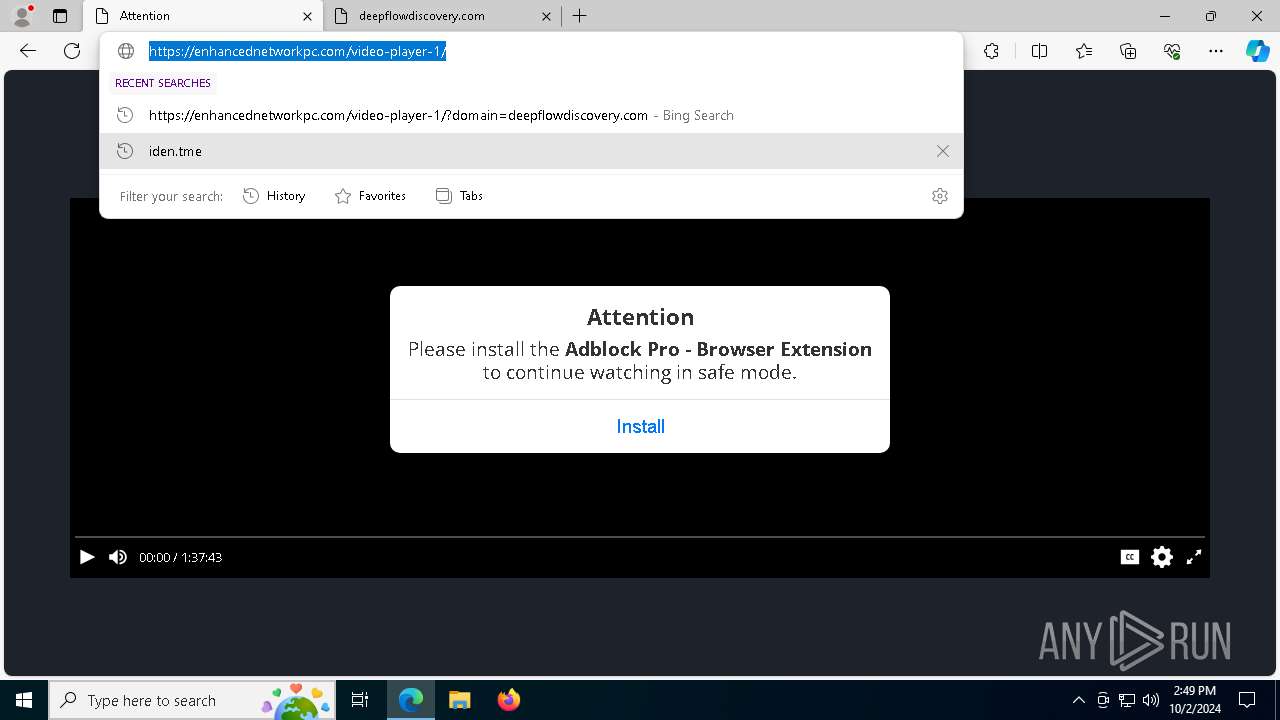The height and width of the screenshot is (720, 1280).
Task: Open Task View on taskbar
Action: tap(361, 700)
